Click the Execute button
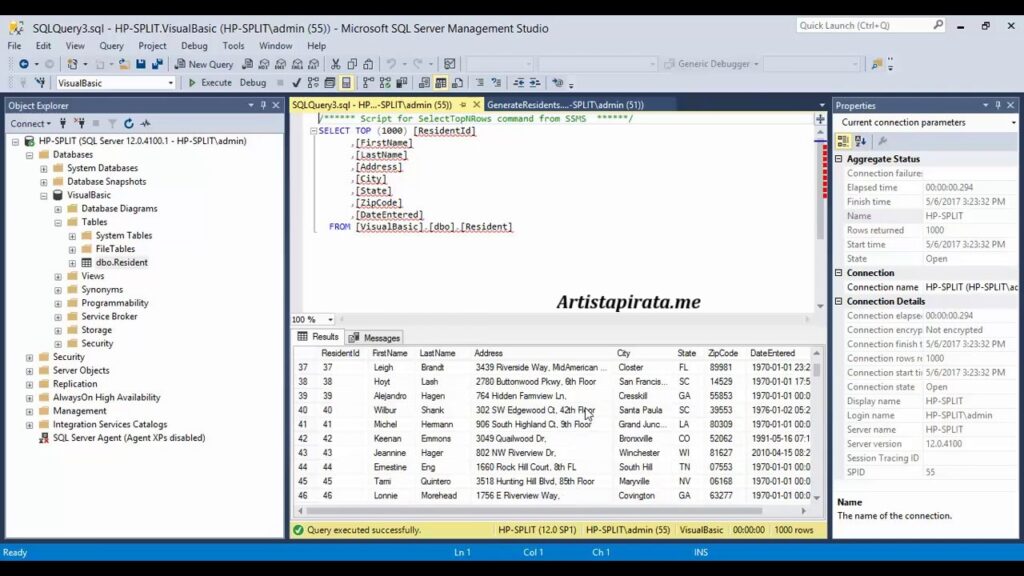This screenshot has width=1024, height=576. click(210, 83)
